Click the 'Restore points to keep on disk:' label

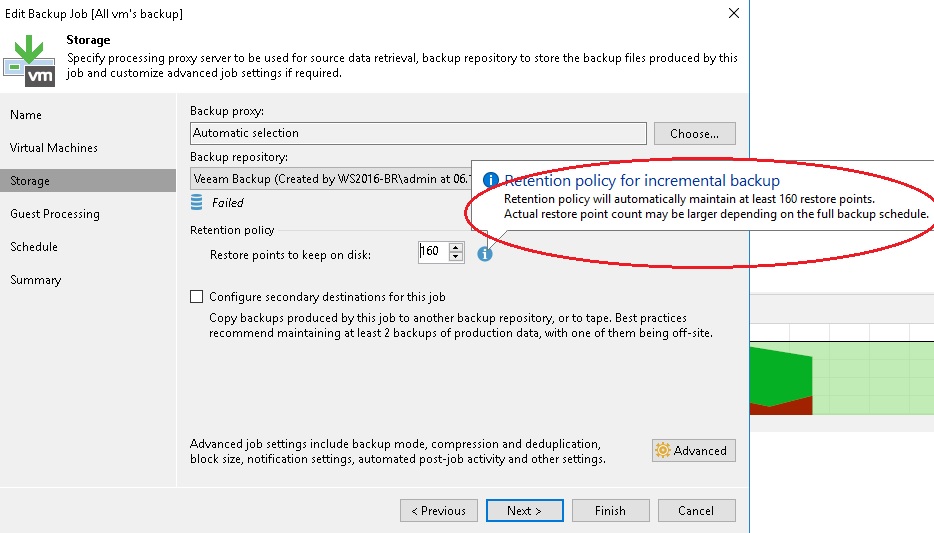click(290, 255)
